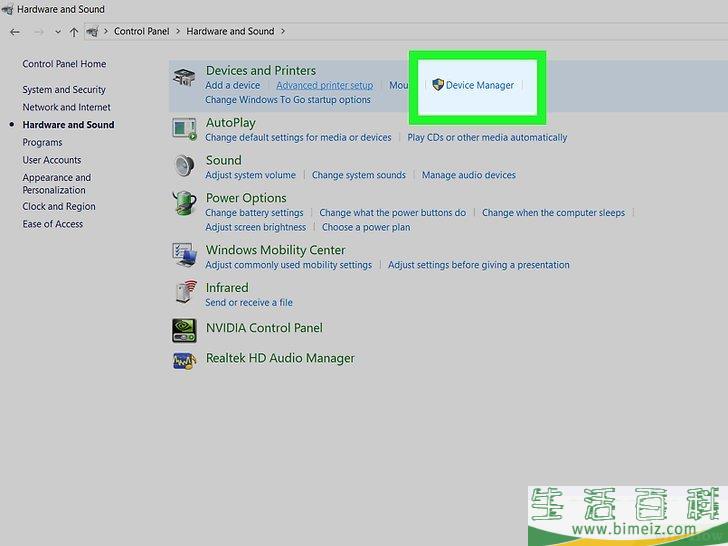Select Network and Internet in sidebar
Viewport: 728px width, 546px height.
(66, 107)
